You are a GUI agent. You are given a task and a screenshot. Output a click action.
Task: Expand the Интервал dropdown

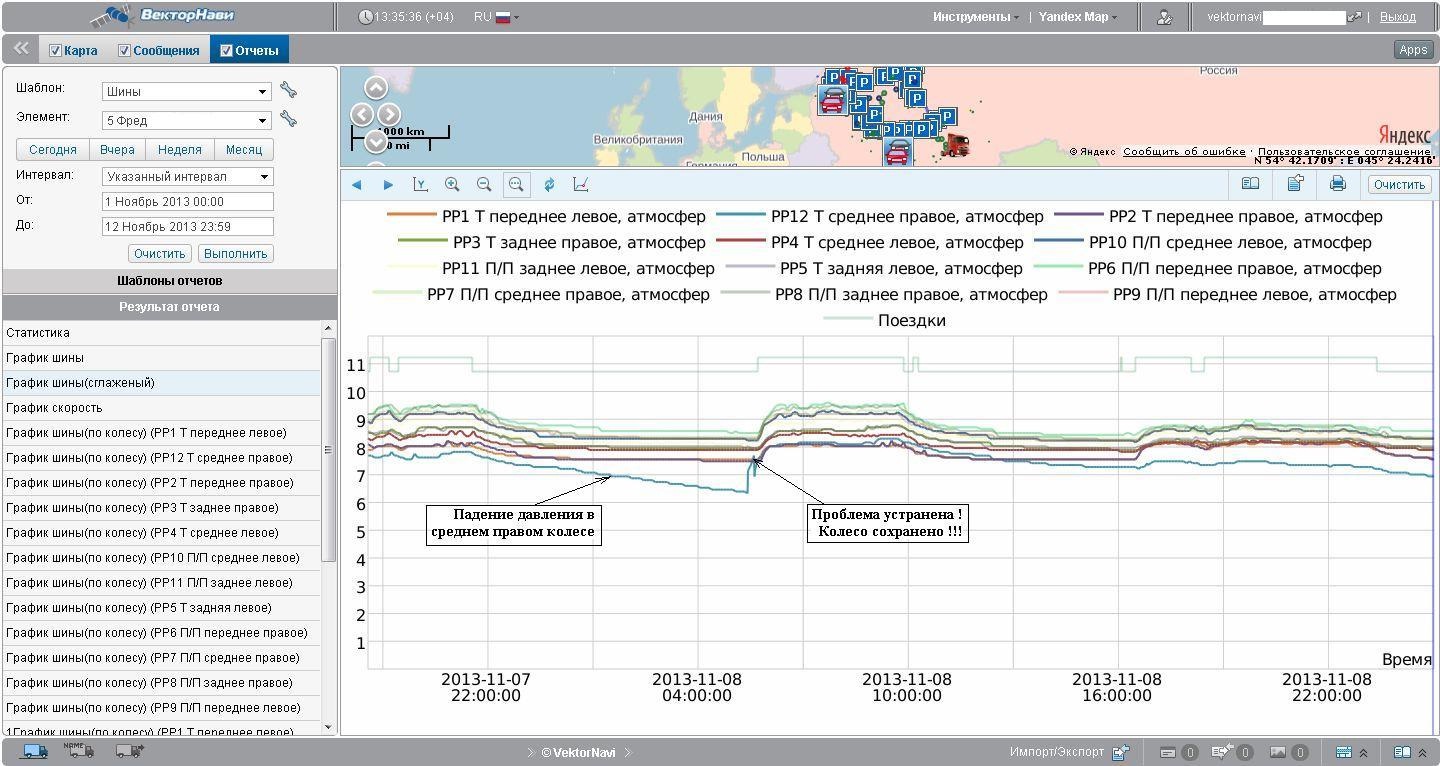[x=187, y=176]
